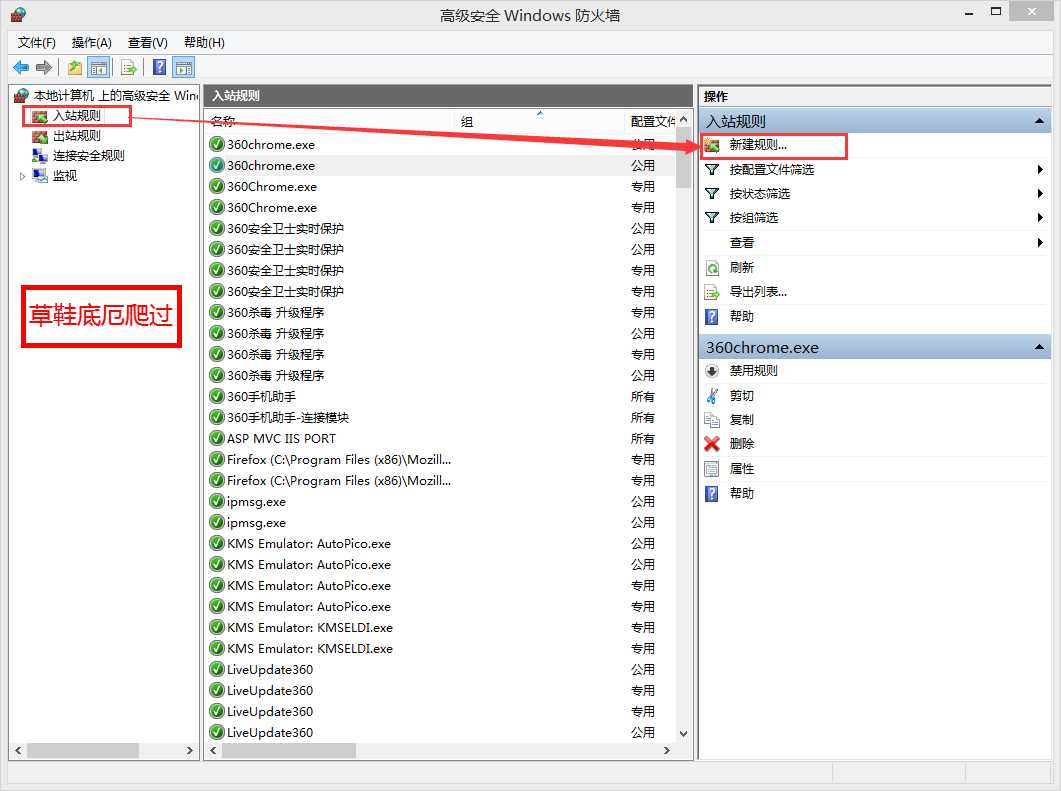Collapse the 360chrome.exe actions section header
Screen dimensions: 1061x791
point(1039,347)
